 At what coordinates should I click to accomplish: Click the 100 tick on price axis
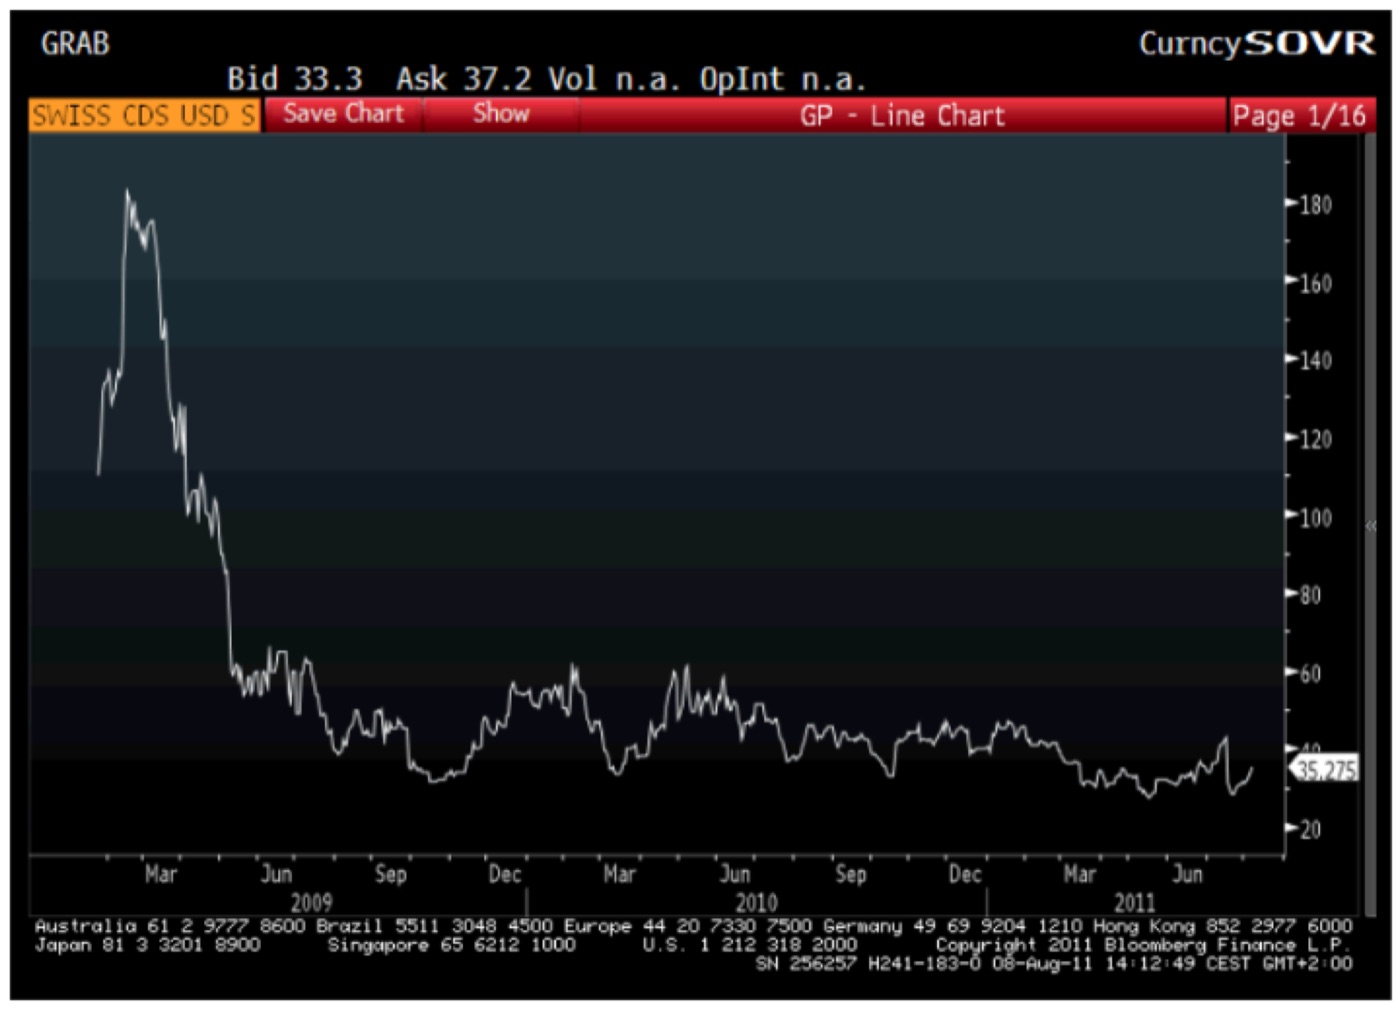point(1315,517)
